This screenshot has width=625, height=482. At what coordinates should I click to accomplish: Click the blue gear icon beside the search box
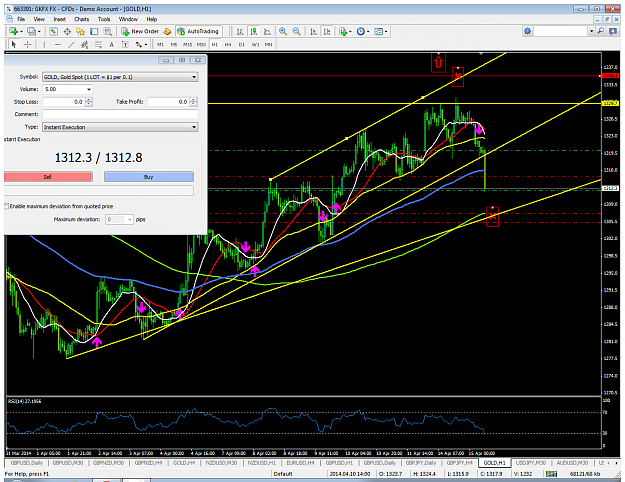528,31
